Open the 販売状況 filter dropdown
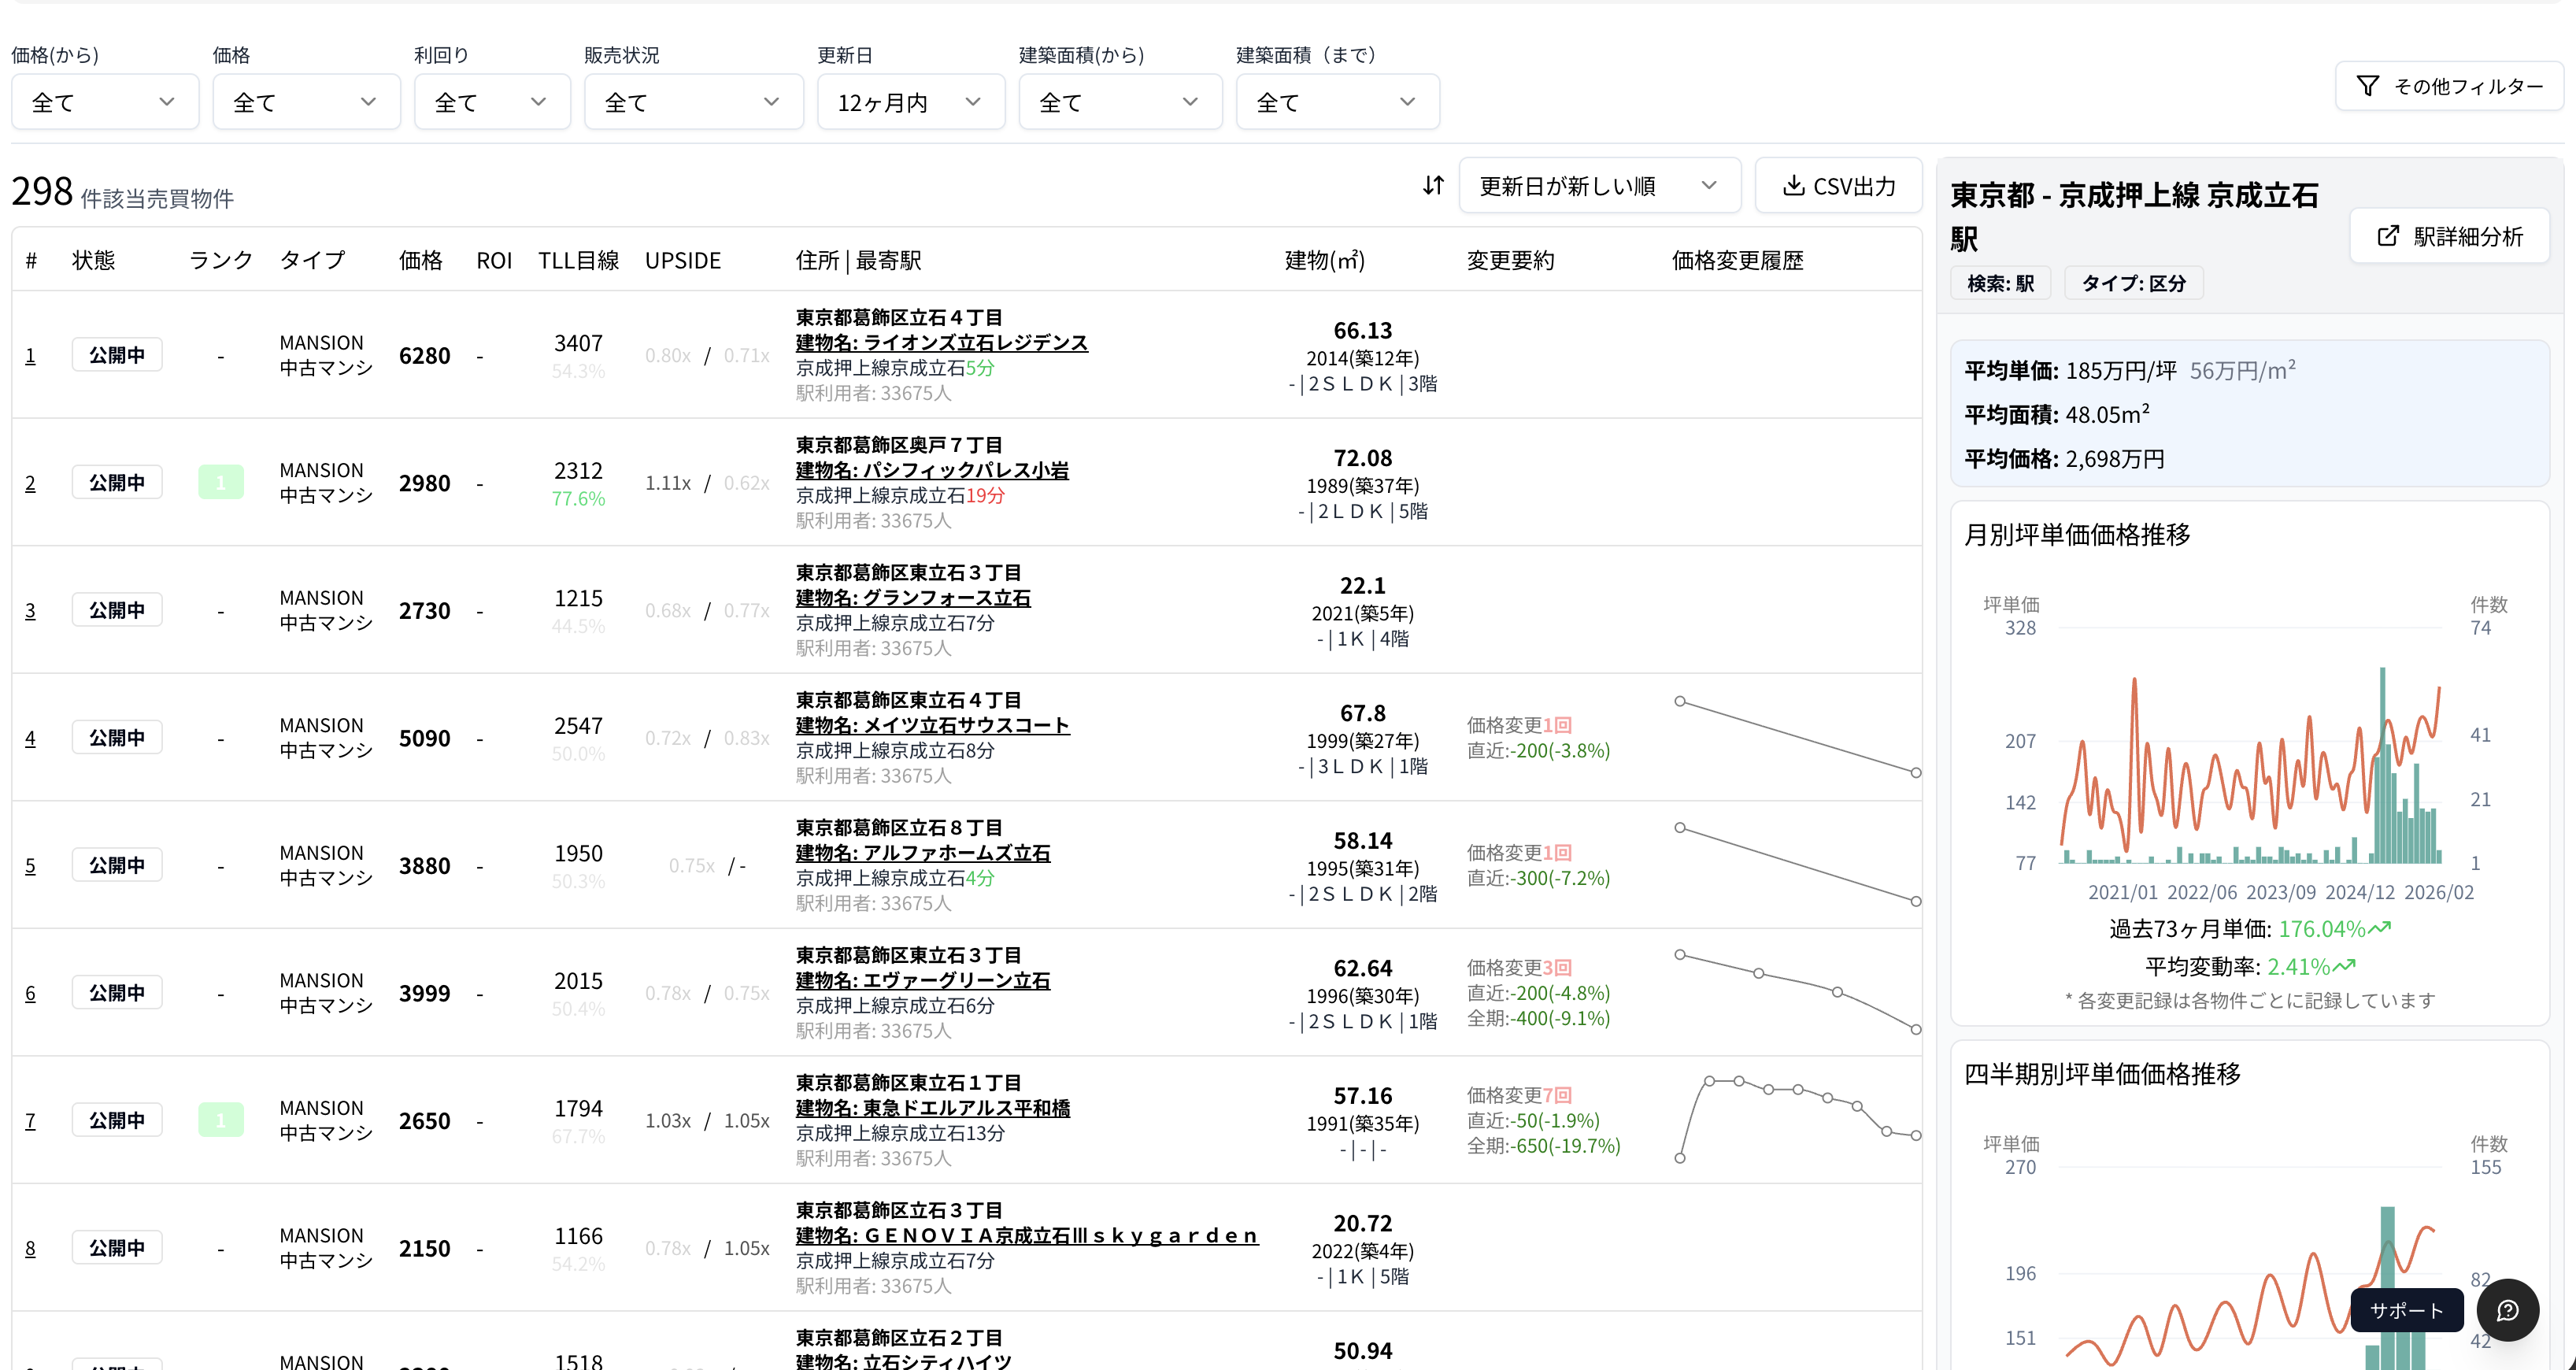The height and width of the screenshot is (1370, 2576). pyautogui.click(x=693, y=101)
